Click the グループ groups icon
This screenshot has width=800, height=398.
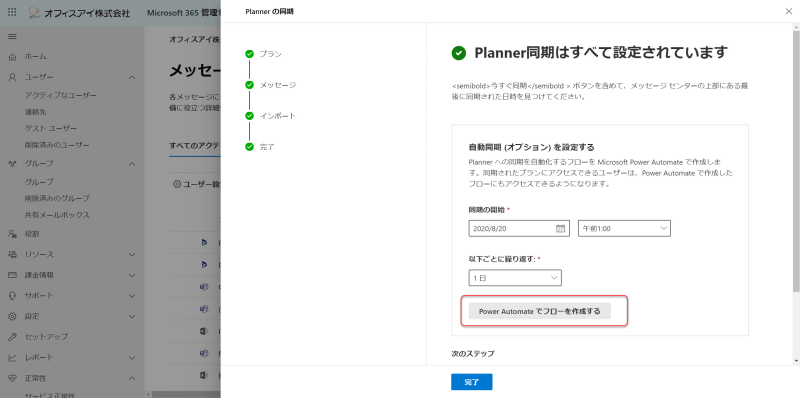coord(13,164)
